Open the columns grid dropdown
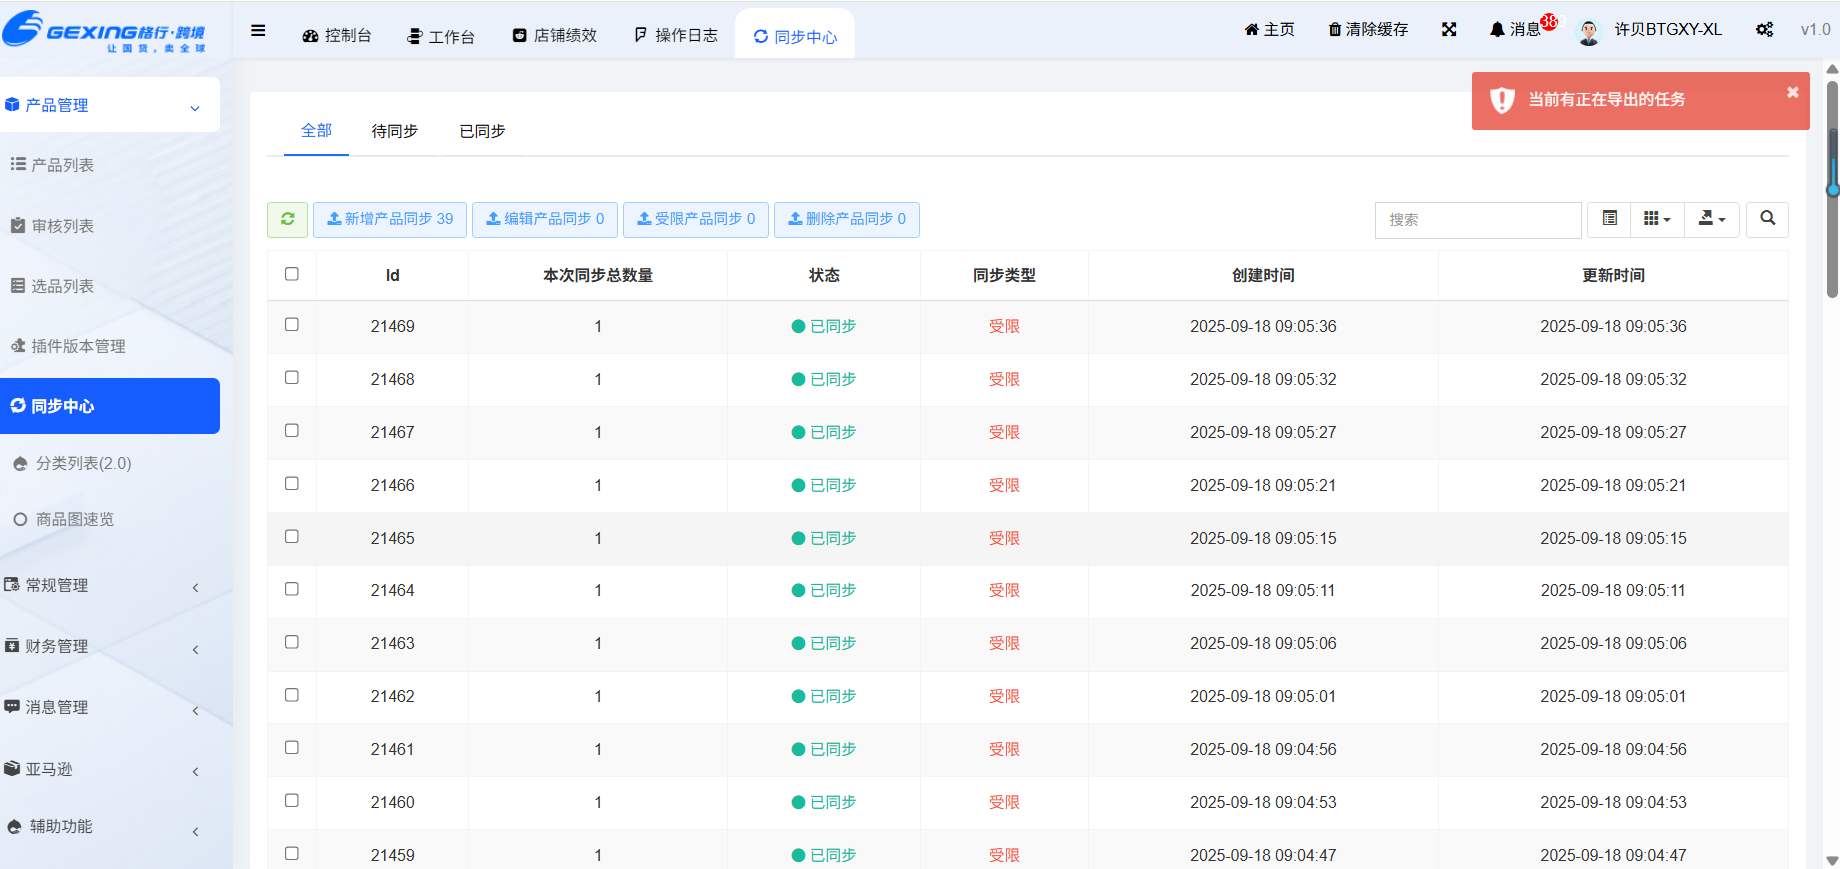The image size is (1840, 869). tap(1657, 219)
